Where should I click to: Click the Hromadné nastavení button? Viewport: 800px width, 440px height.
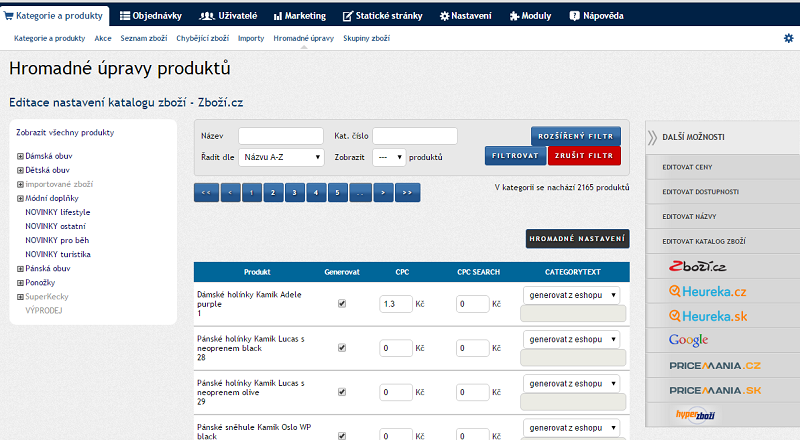coord(577,239)
